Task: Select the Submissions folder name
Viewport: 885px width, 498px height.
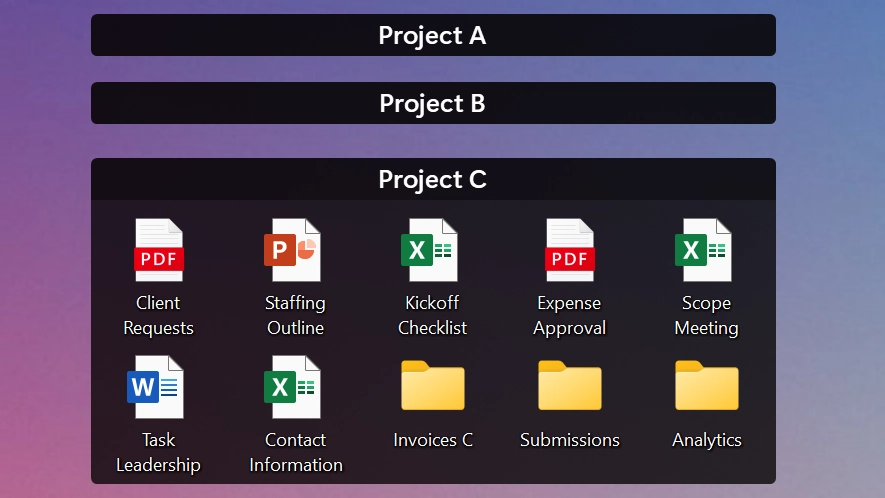Action: pos(570,440)
